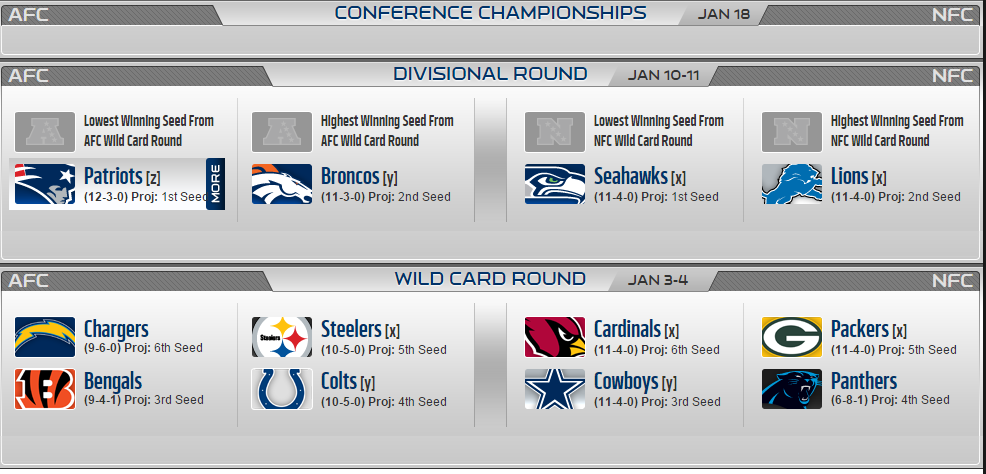
Task: Click the Panthers team logo
Action: pos(791,389)
